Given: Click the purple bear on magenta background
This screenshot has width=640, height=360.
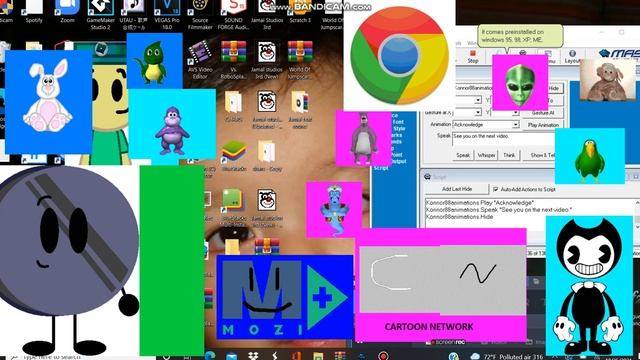Looking at the screenshot, I should click(x=364, y=138).
